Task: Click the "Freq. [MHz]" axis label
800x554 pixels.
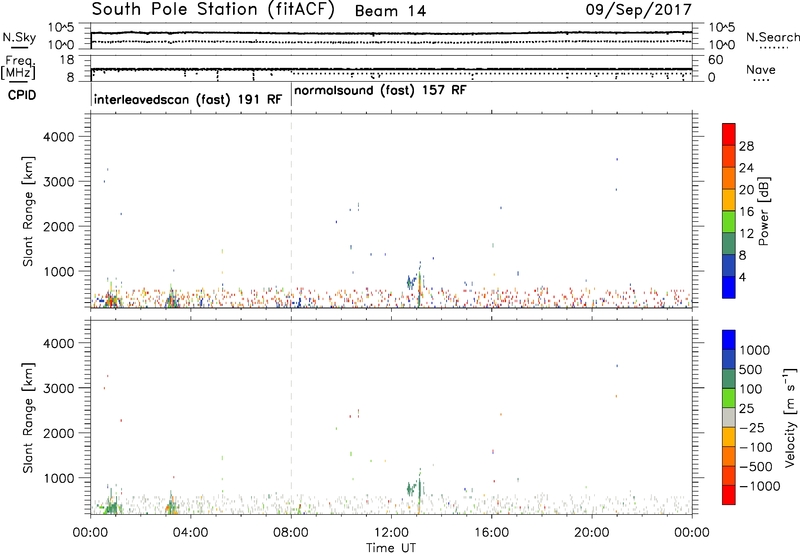Action: [19, 68]
